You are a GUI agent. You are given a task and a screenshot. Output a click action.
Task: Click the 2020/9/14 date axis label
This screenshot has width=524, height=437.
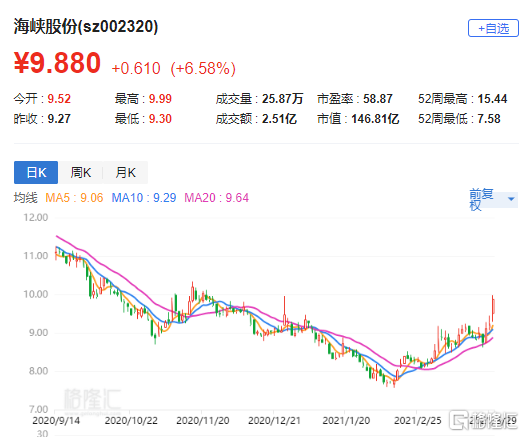[x=56, y=421]
